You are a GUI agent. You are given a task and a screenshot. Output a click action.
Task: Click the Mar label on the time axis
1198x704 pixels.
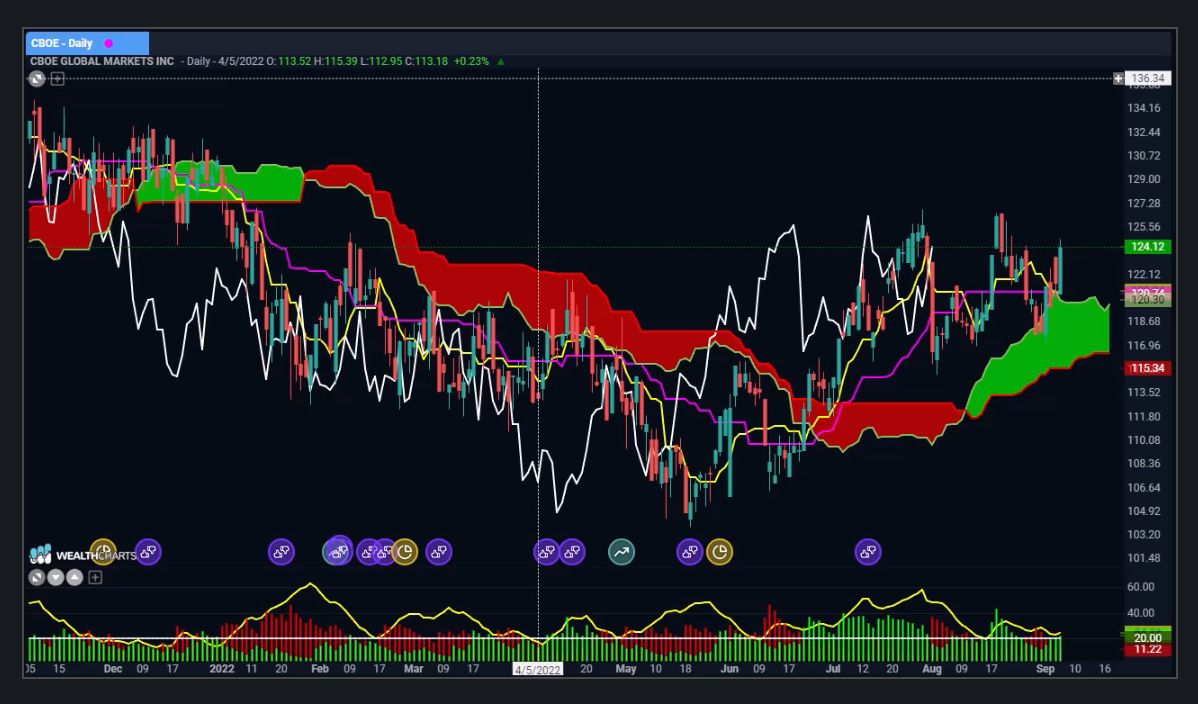pos(413,668)
